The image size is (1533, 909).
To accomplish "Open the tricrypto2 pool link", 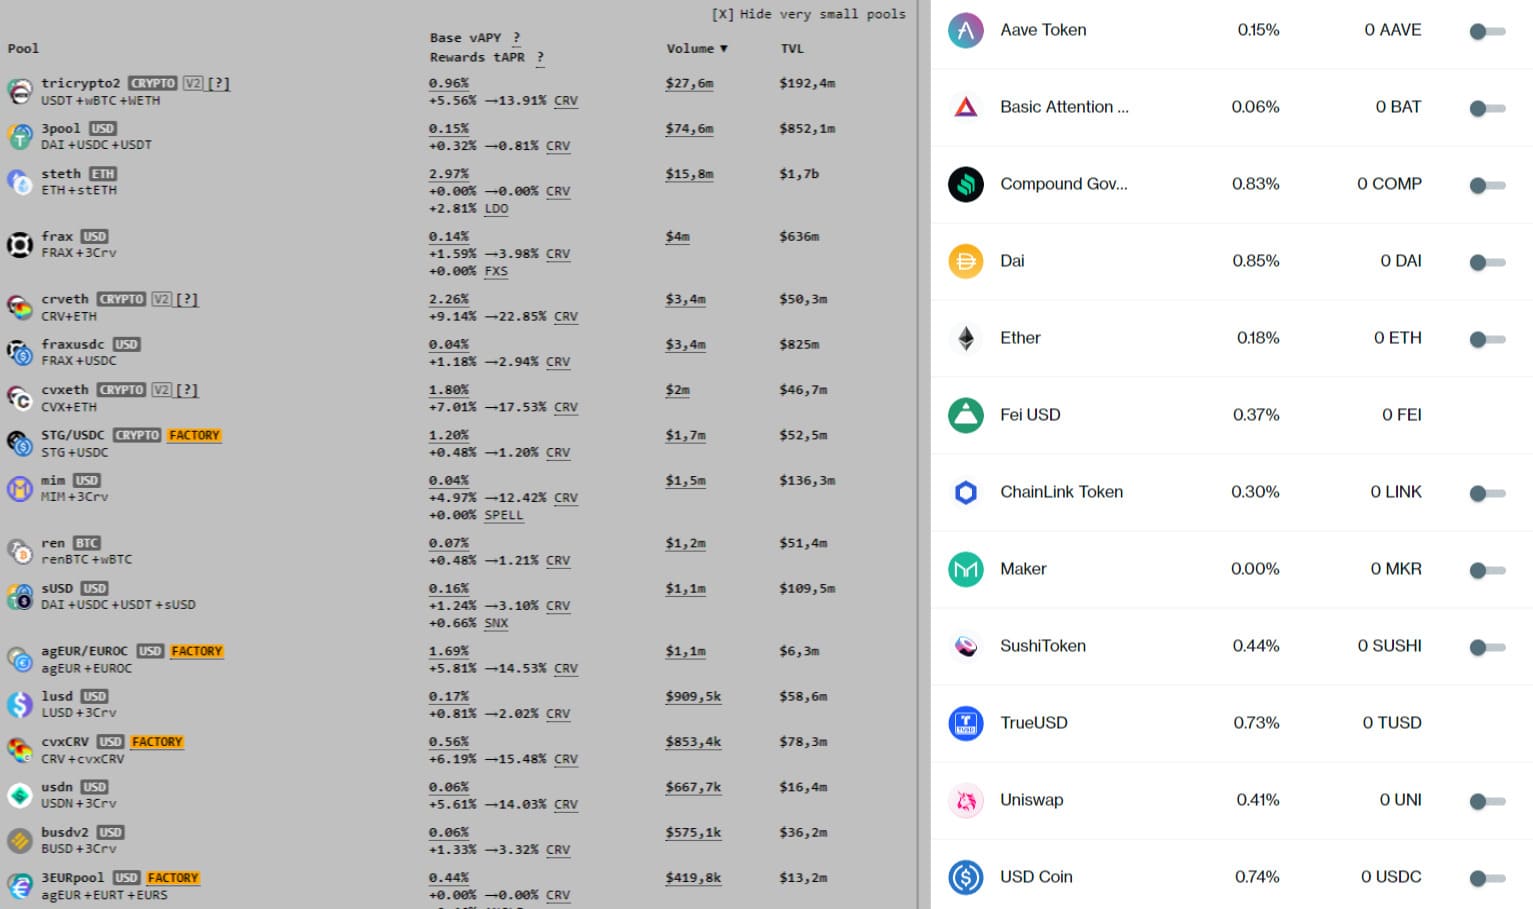I will [80, 83].
